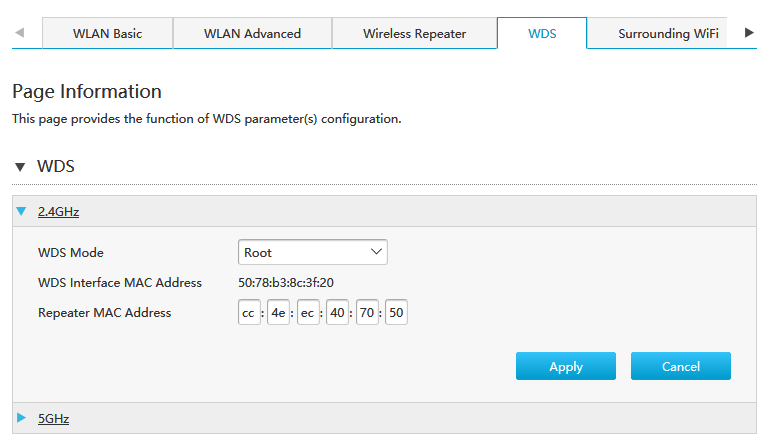
Task: Open the WDS Mode dropdown
Action: (312, 252)
